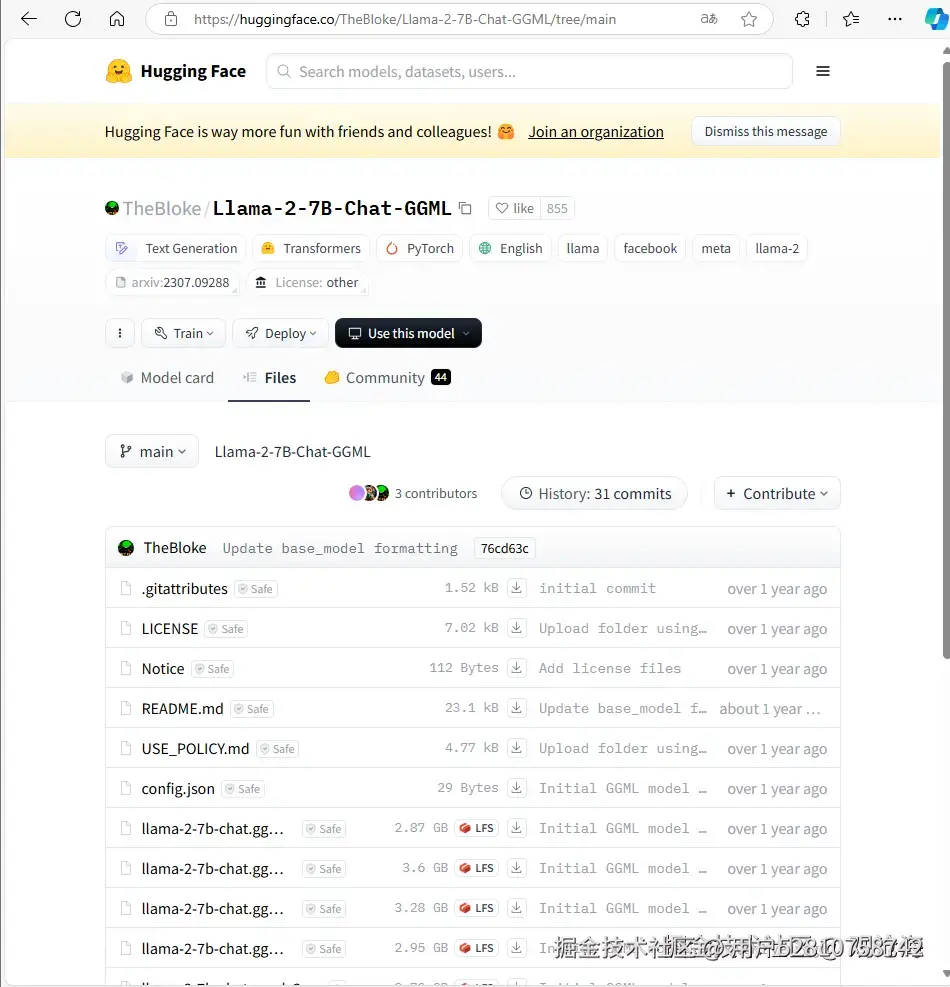Click the browser address bar URL
This screenshot has height=987, width=950.
(x=405, y=20)
